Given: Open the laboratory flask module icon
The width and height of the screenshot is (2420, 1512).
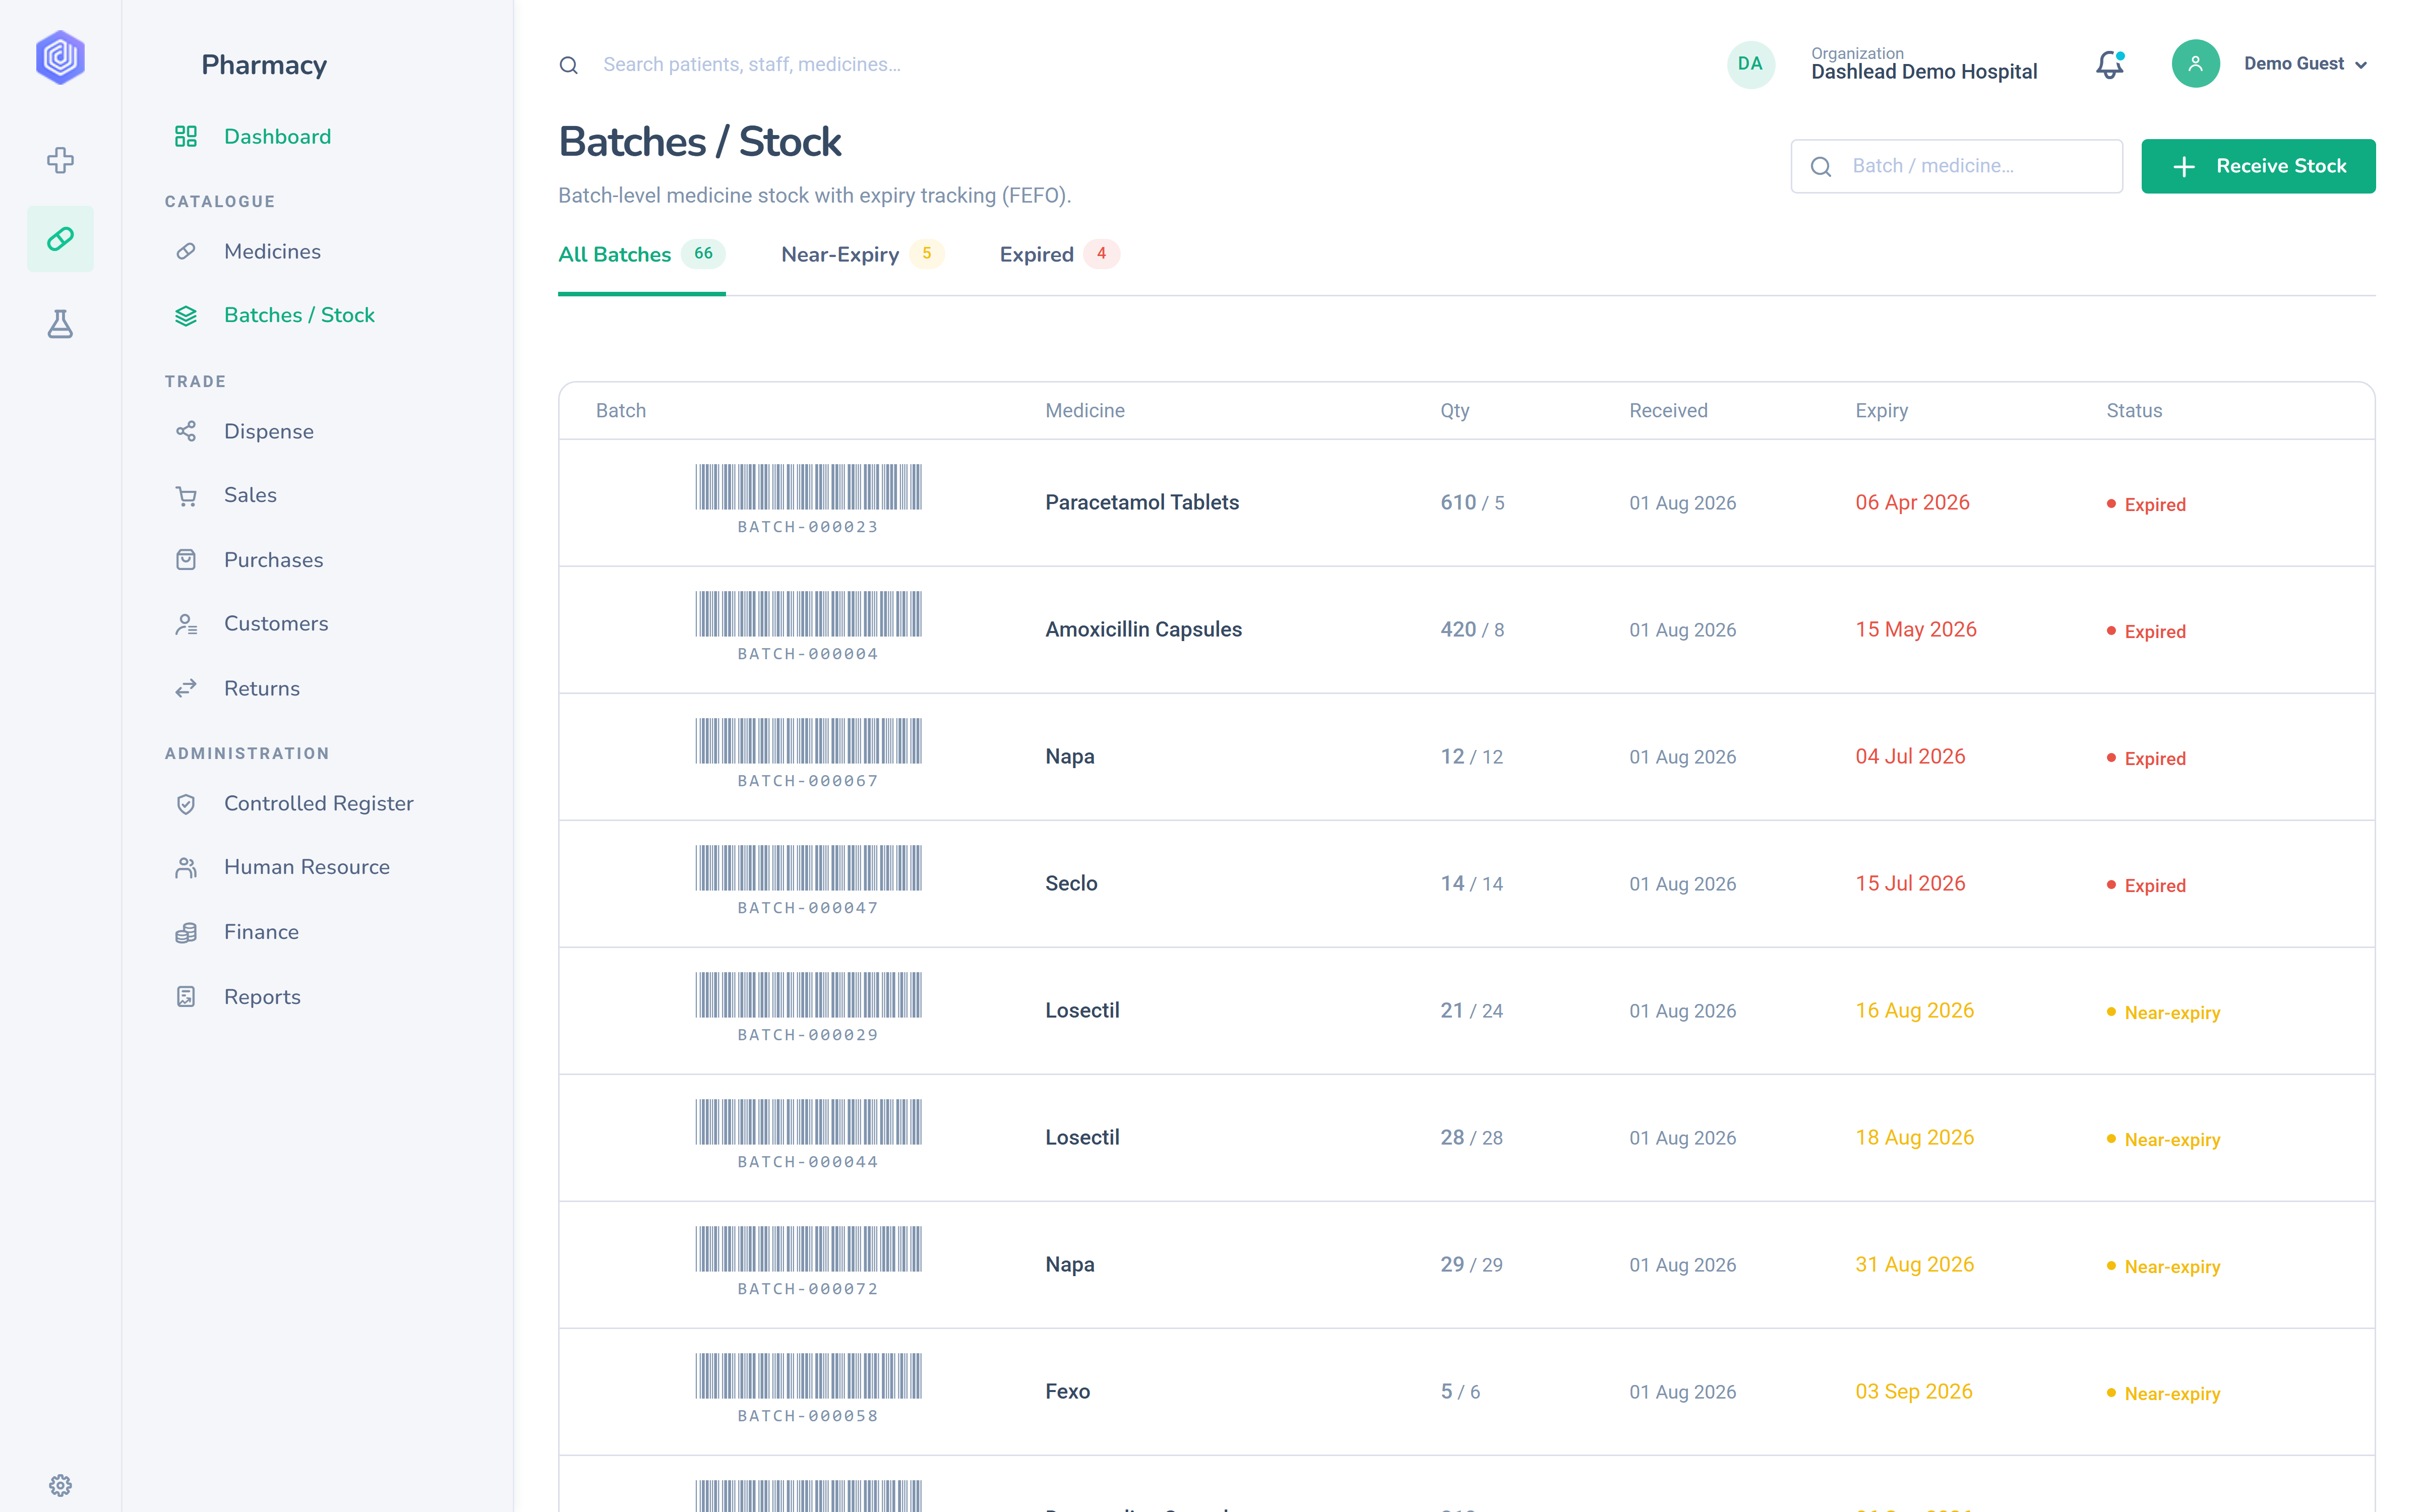Looking at the screenshot, I should pyautogui.click(x=60, y=324).
